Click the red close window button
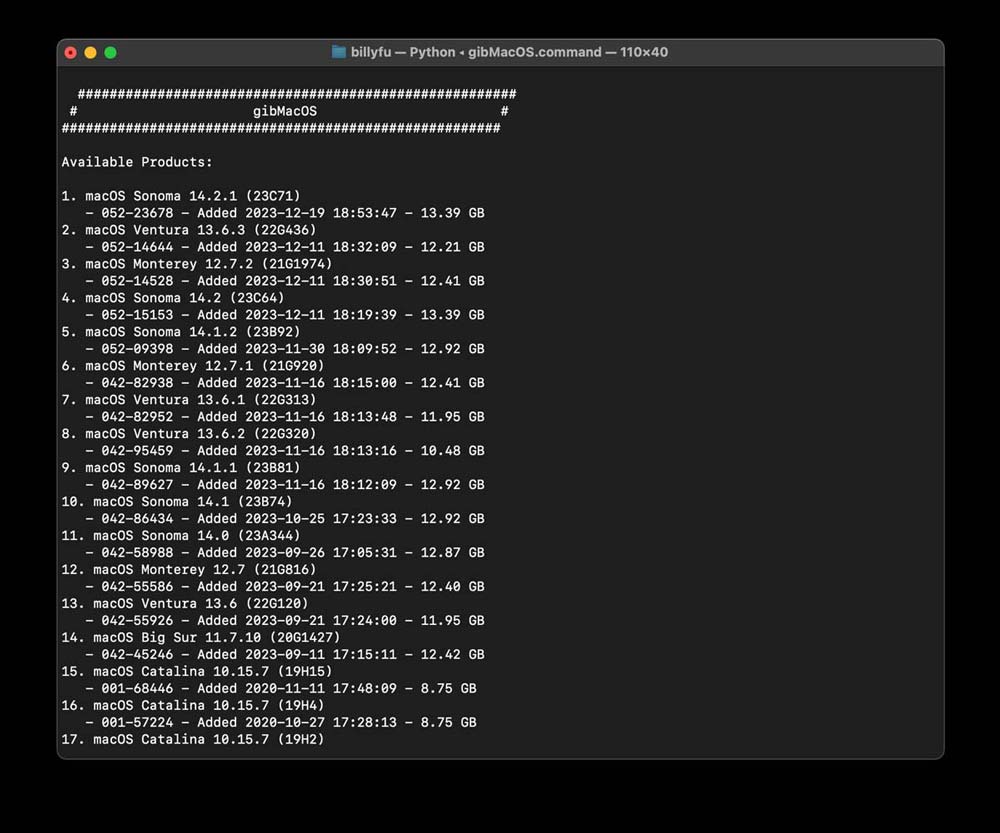The width and height of the screenshot is (1000, 833). pos(71,53)
